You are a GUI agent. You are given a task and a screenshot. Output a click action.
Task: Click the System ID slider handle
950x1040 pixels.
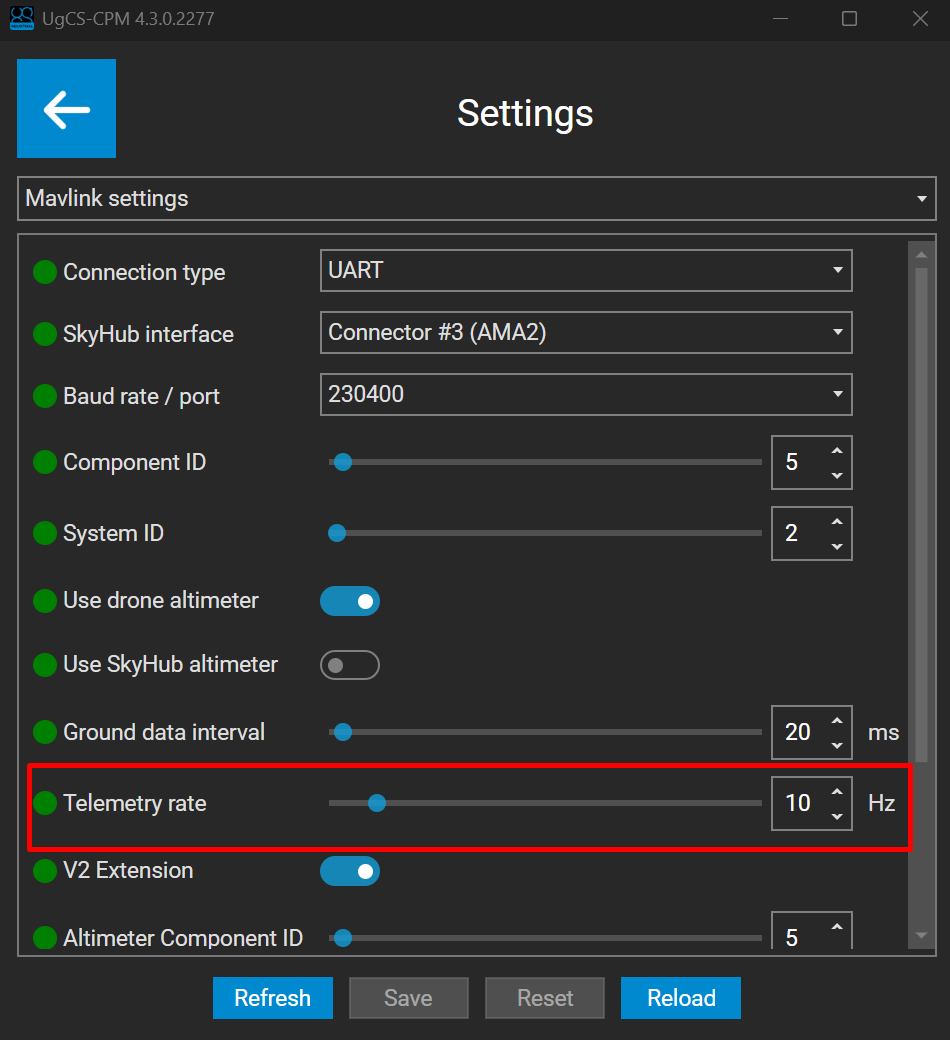(337, 533)
